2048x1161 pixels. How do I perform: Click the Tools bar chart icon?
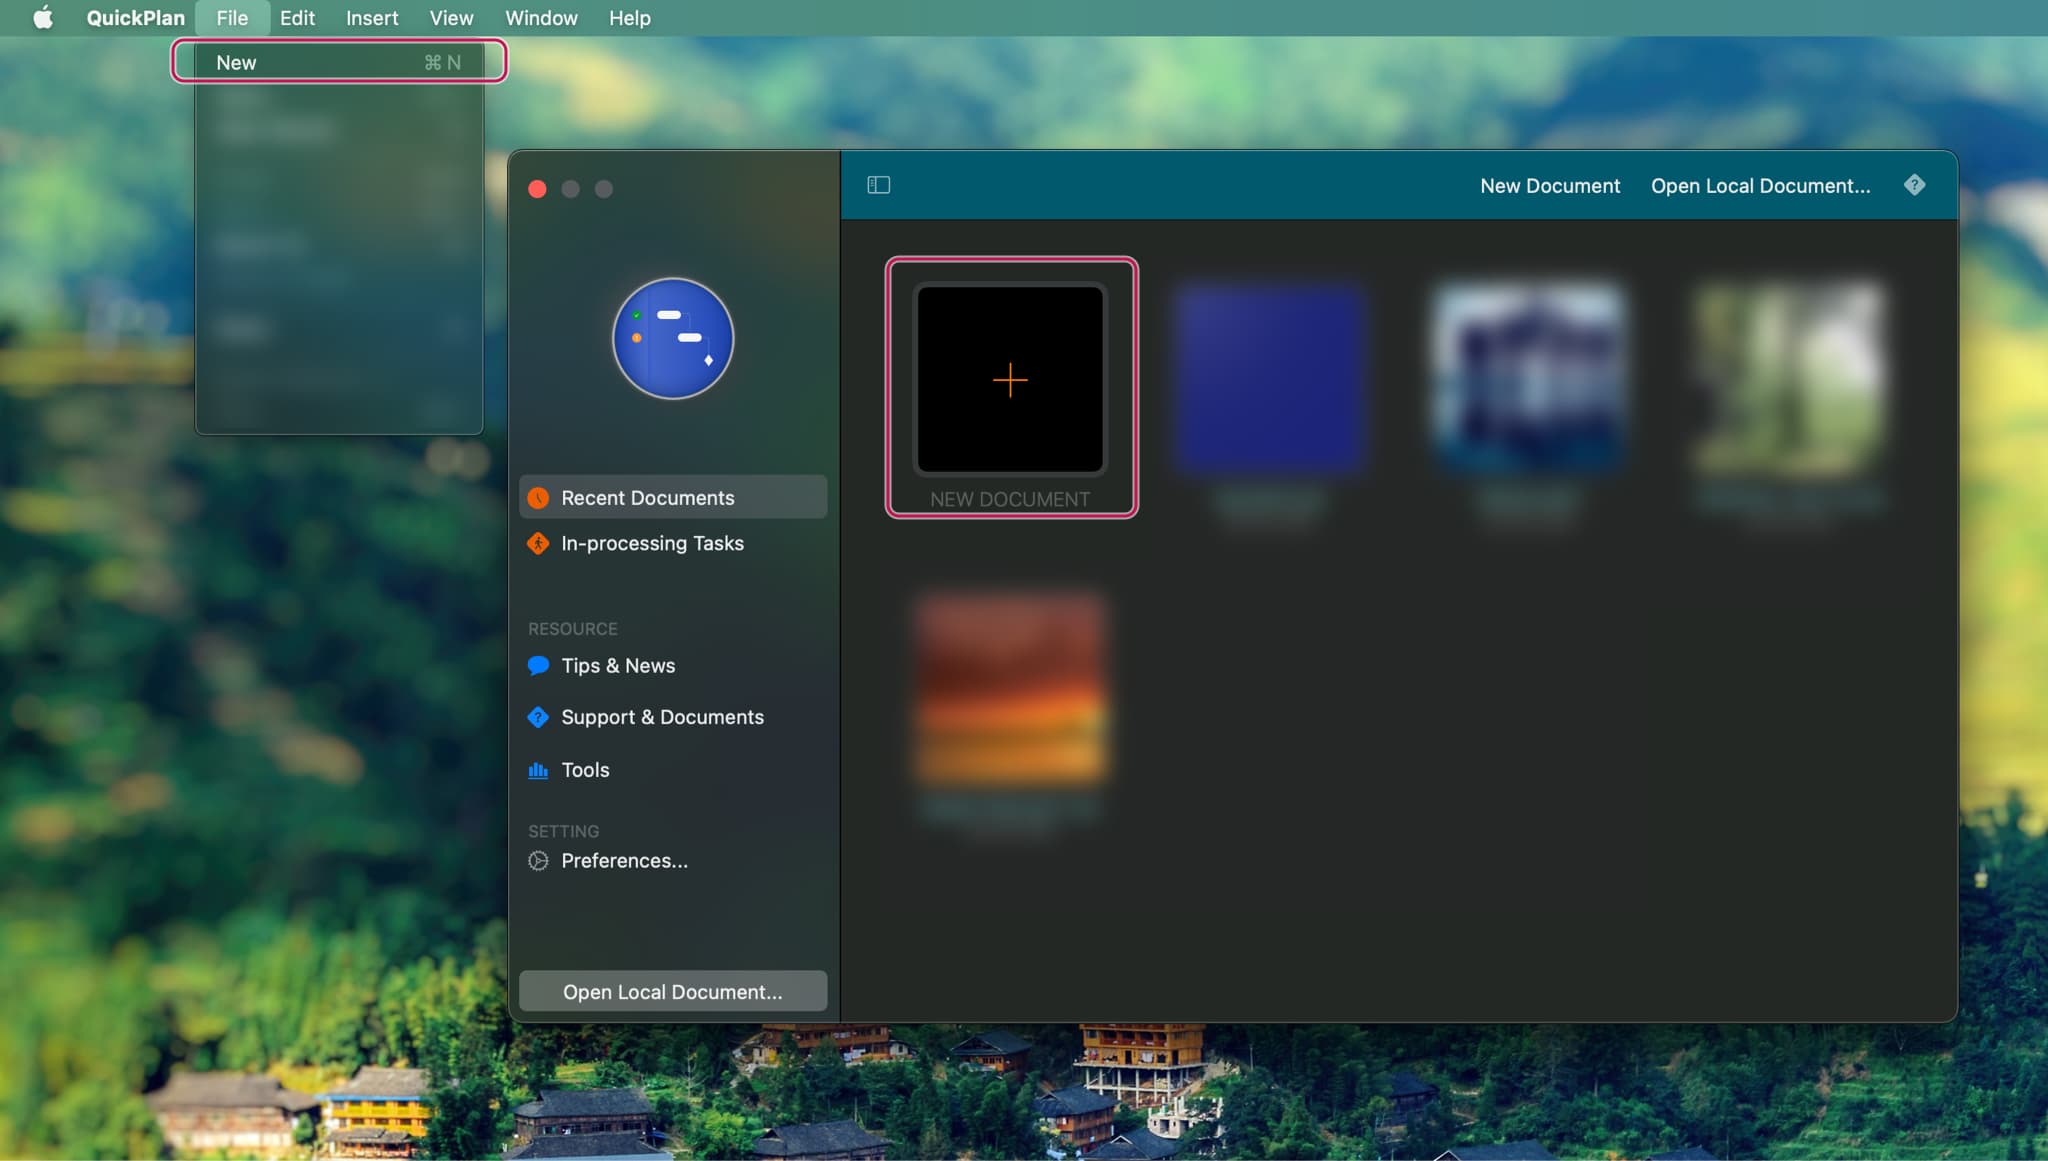pos(538,770)
